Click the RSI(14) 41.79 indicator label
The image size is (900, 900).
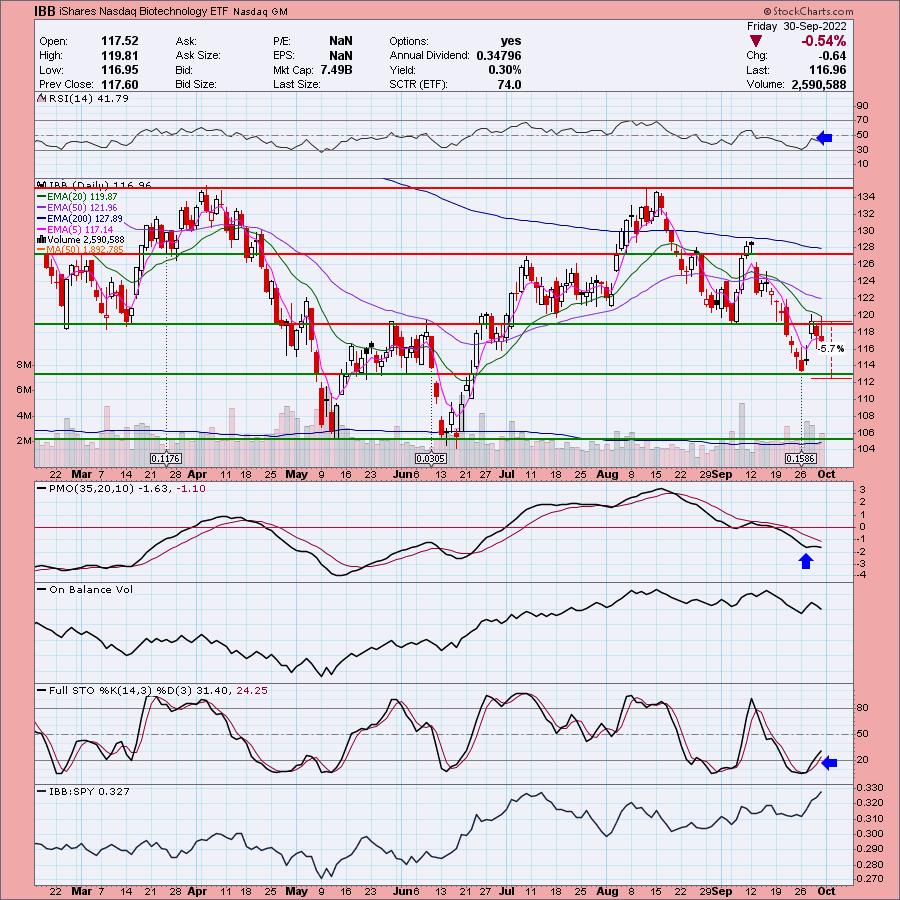click(x=88, y=98)
